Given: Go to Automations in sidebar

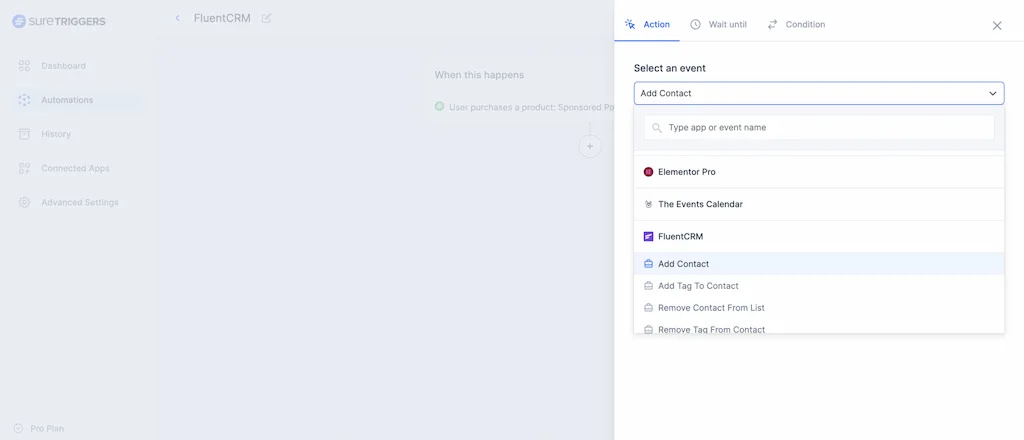Looking at the screenshot, I should pyautogui.click(x=67, y=100).
